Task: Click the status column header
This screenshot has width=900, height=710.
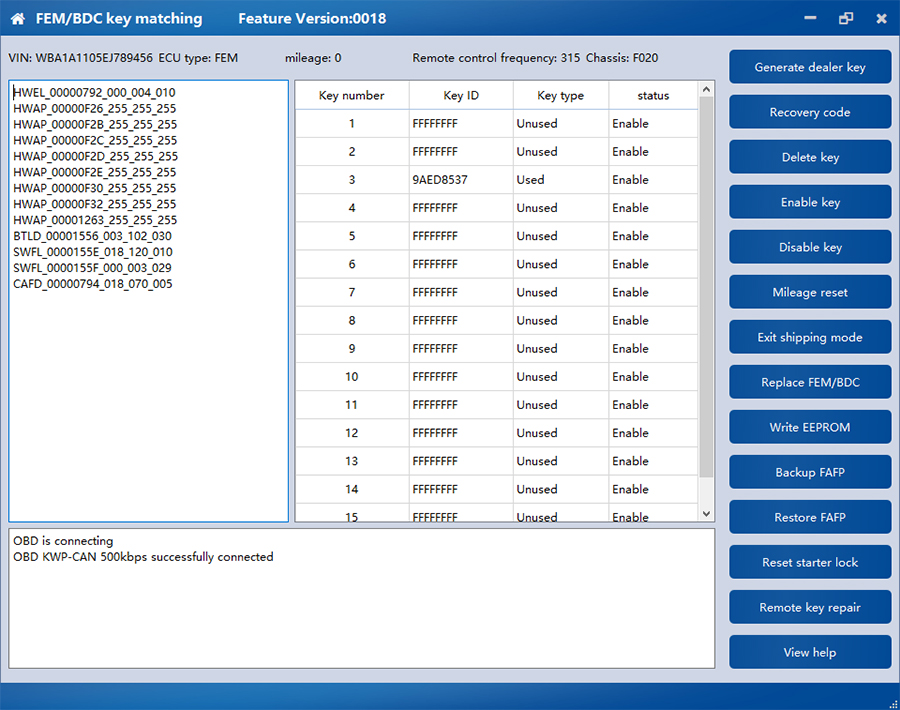Action: pos(653,96)
